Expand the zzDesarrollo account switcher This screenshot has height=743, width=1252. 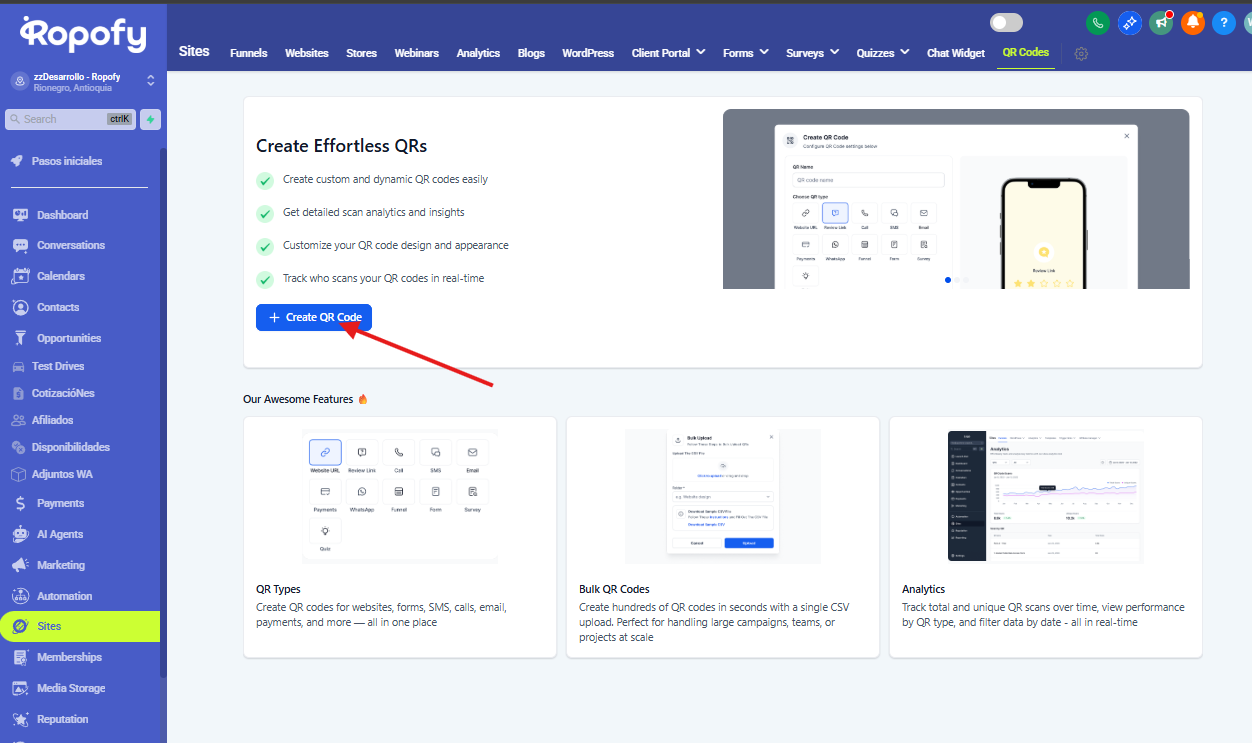click(150, 81)
